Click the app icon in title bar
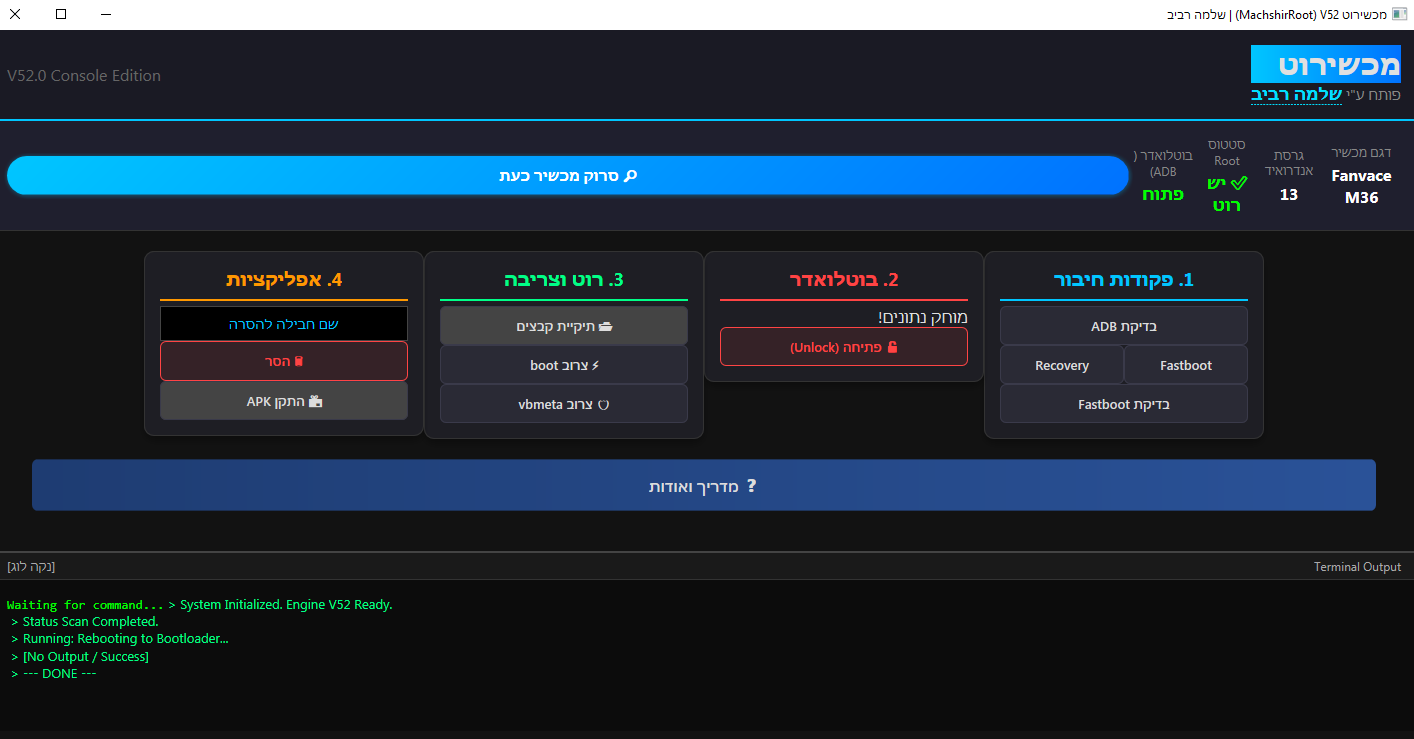 coord(1399,15)
